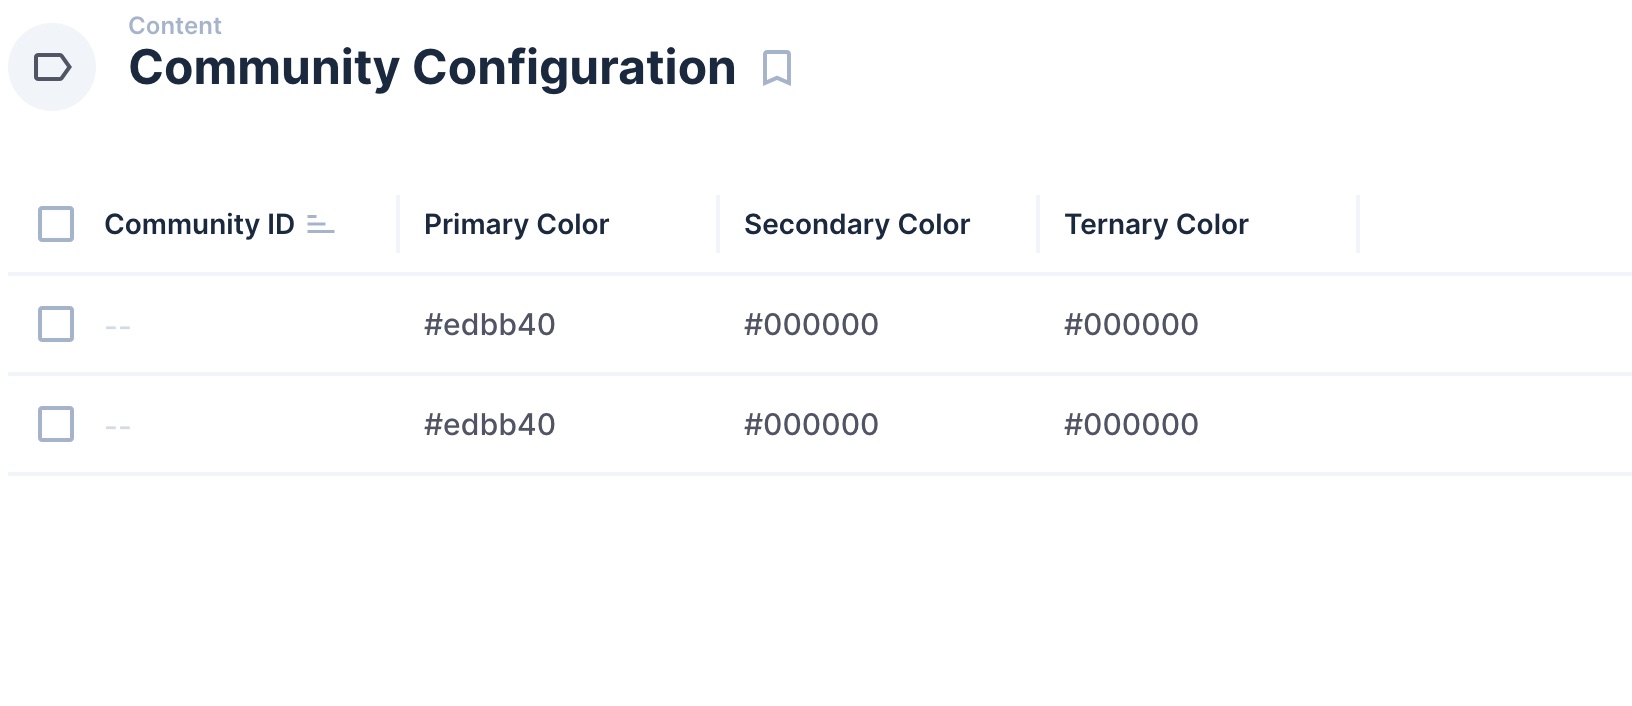Click the Secondary Color column header
The height and width of the screenshot is (706, 1632).
pos(856,224)
